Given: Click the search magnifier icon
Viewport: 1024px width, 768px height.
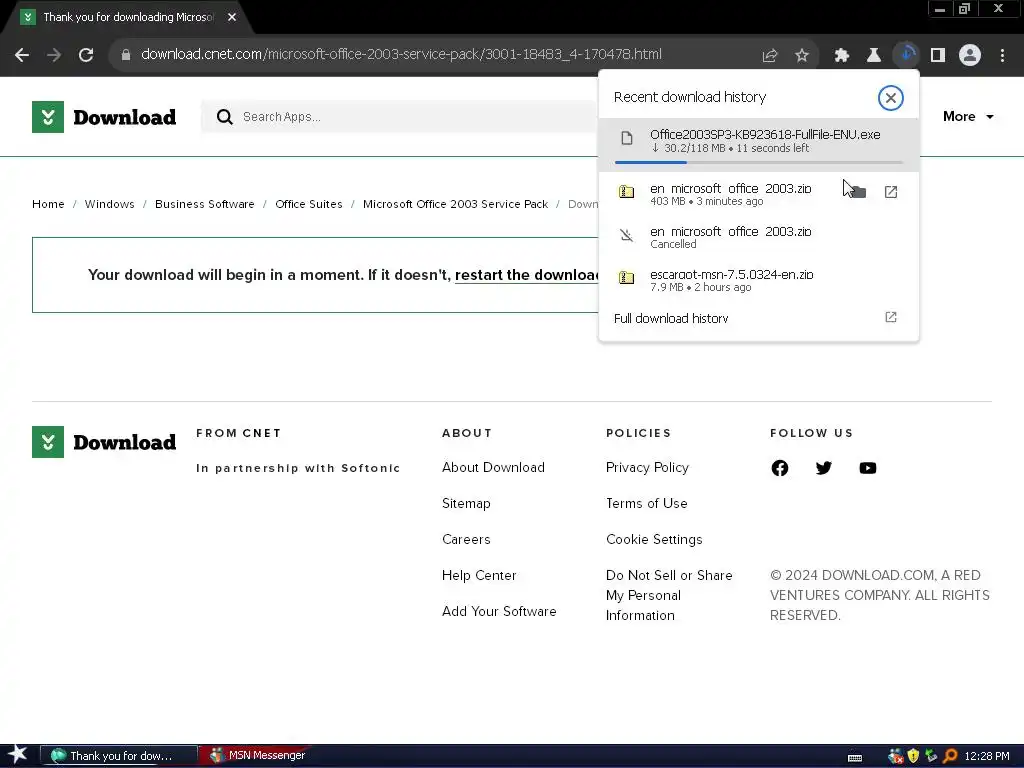Looking at the screenshot, I should click(x=225, y=117).
